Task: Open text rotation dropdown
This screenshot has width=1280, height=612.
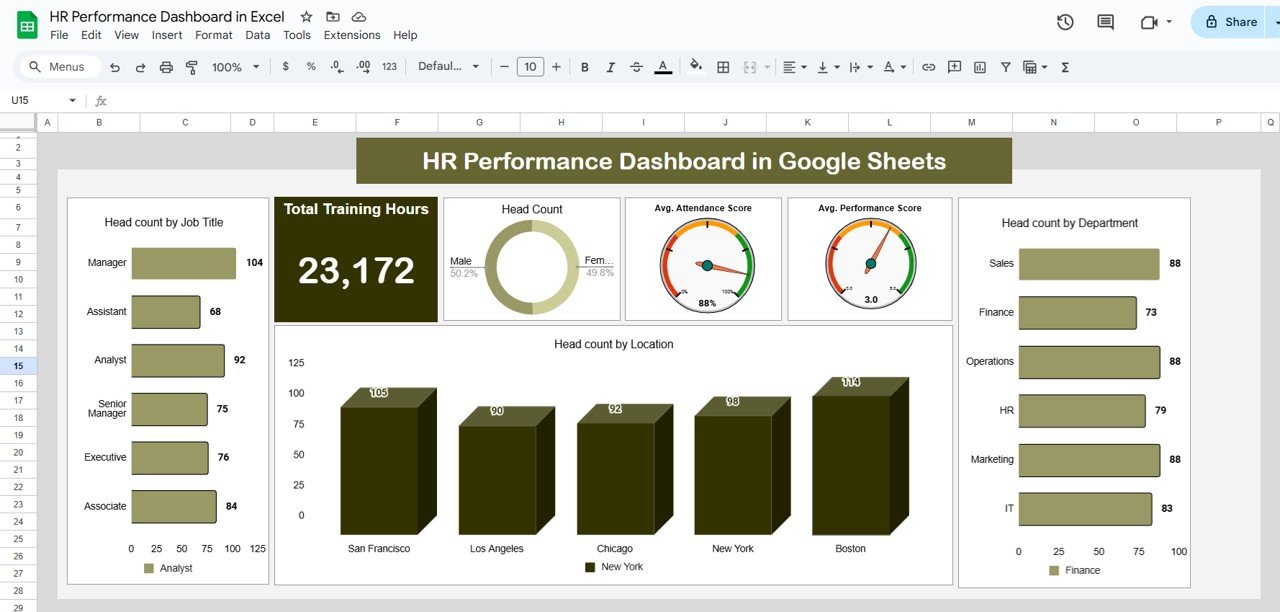Action: coord(894,67)
